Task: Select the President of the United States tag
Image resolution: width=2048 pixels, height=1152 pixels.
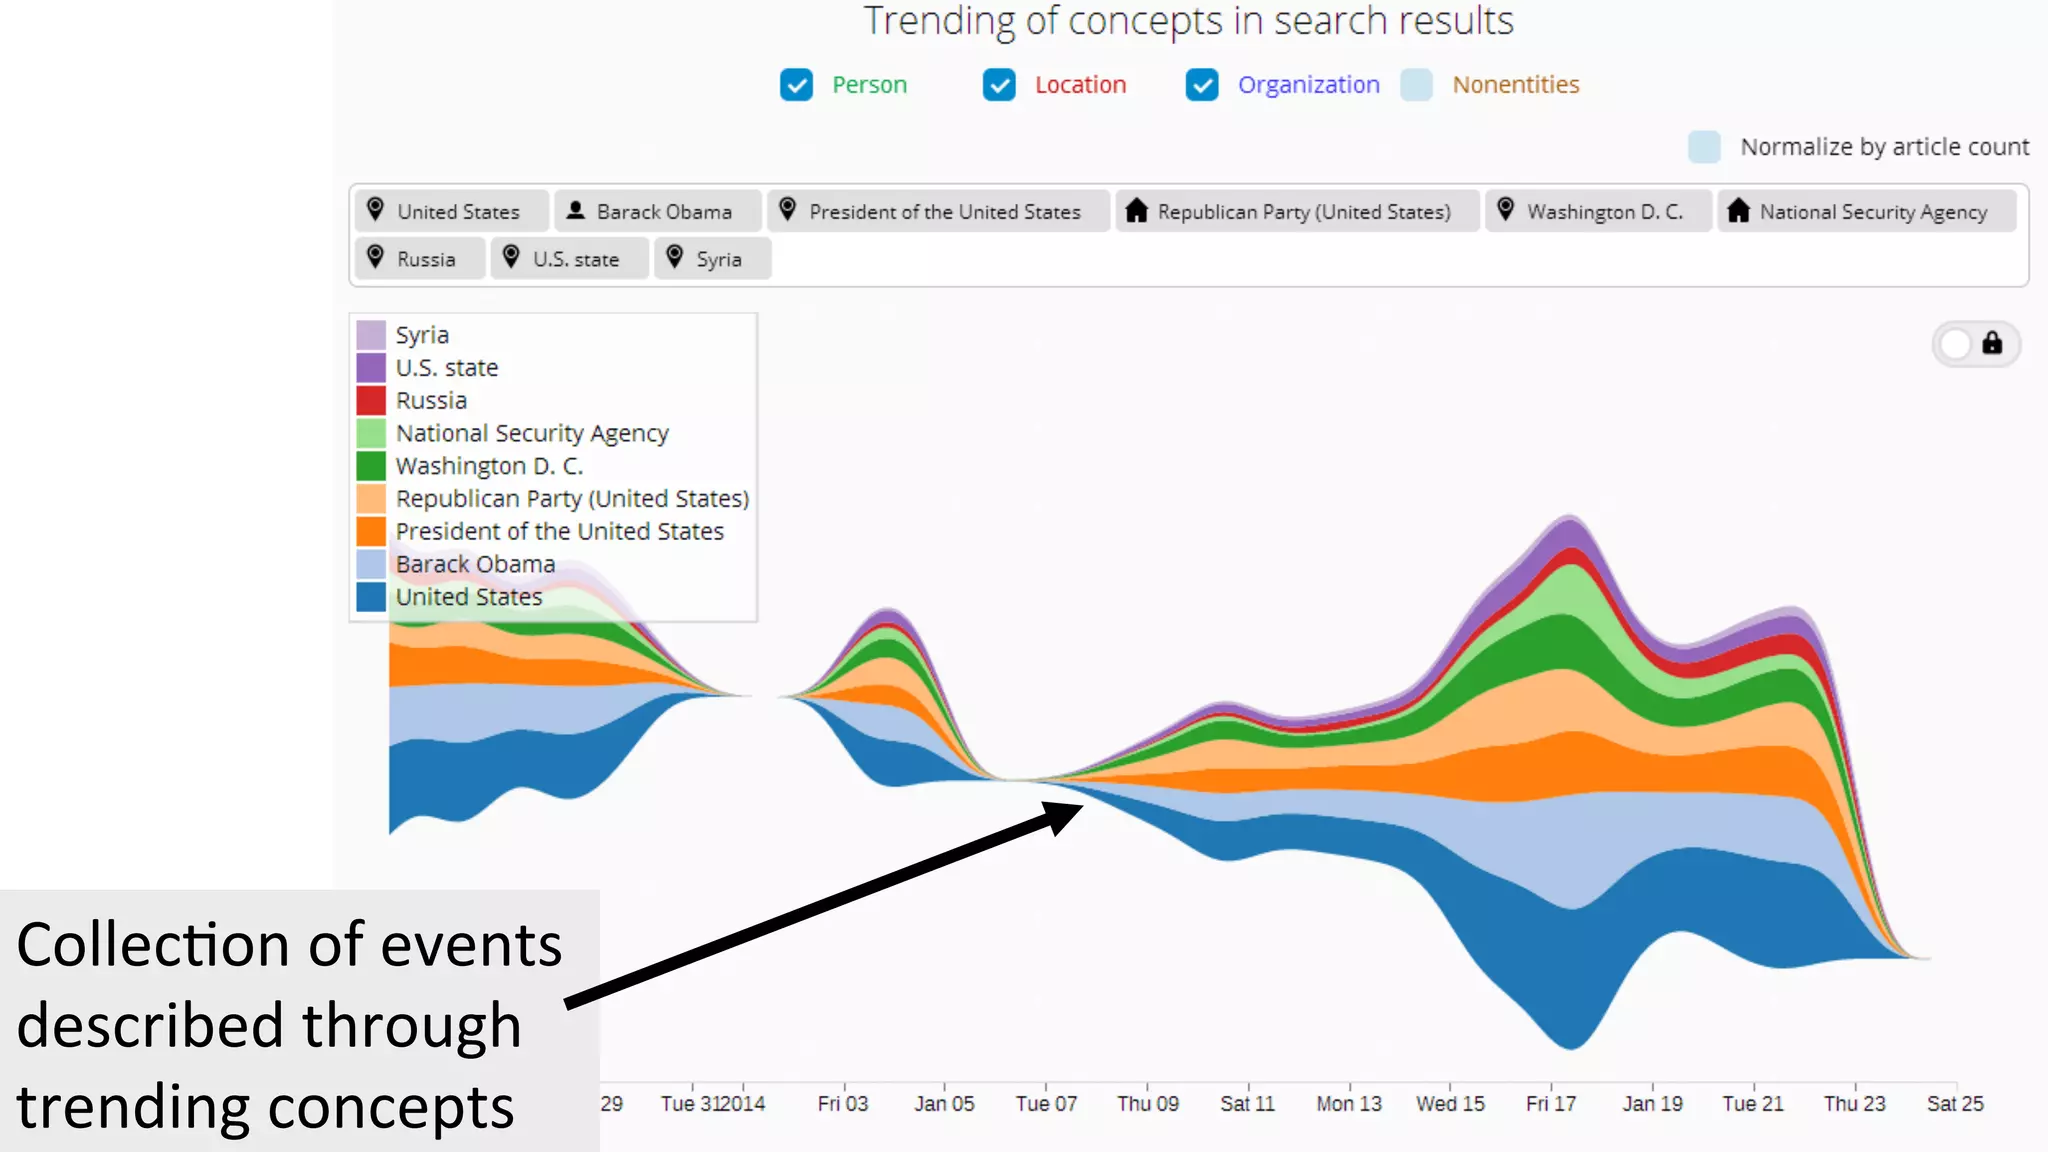Action: click(944, 212)
